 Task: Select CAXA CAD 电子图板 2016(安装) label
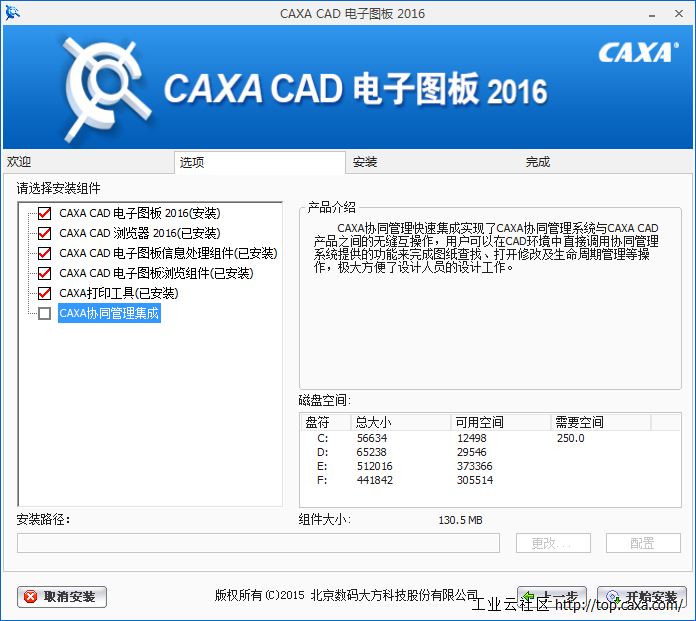tap(140, 213)
